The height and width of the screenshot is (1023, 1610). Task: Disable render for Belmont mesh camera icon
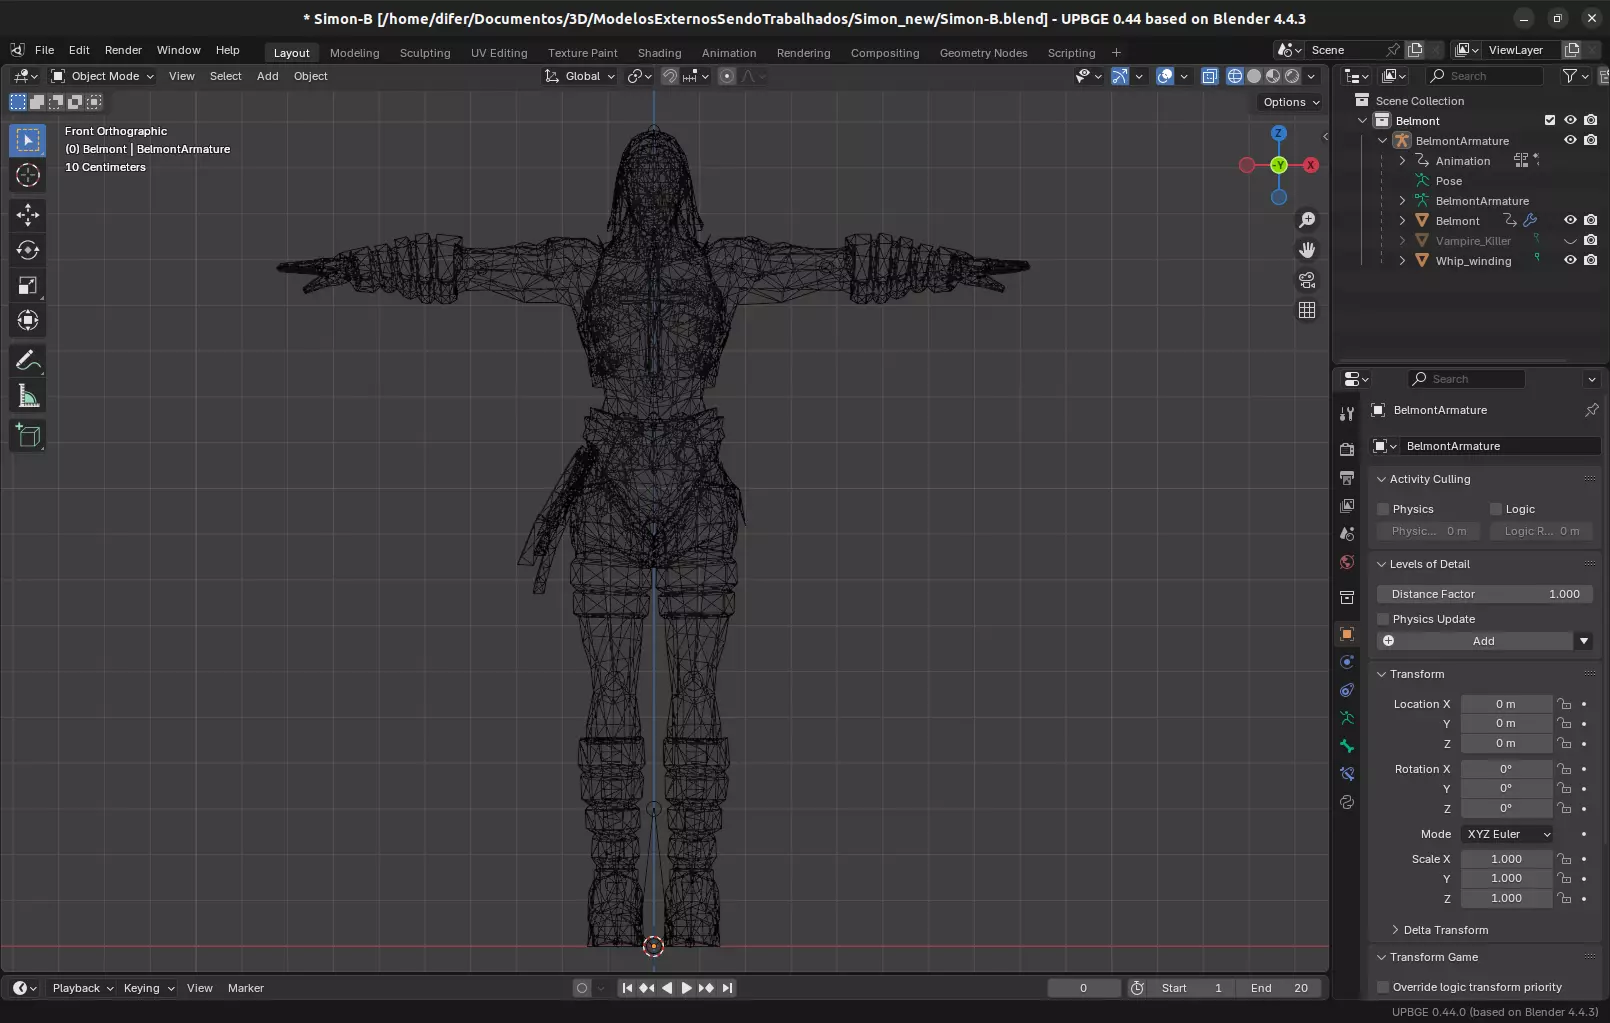[x=1590, y=220]
